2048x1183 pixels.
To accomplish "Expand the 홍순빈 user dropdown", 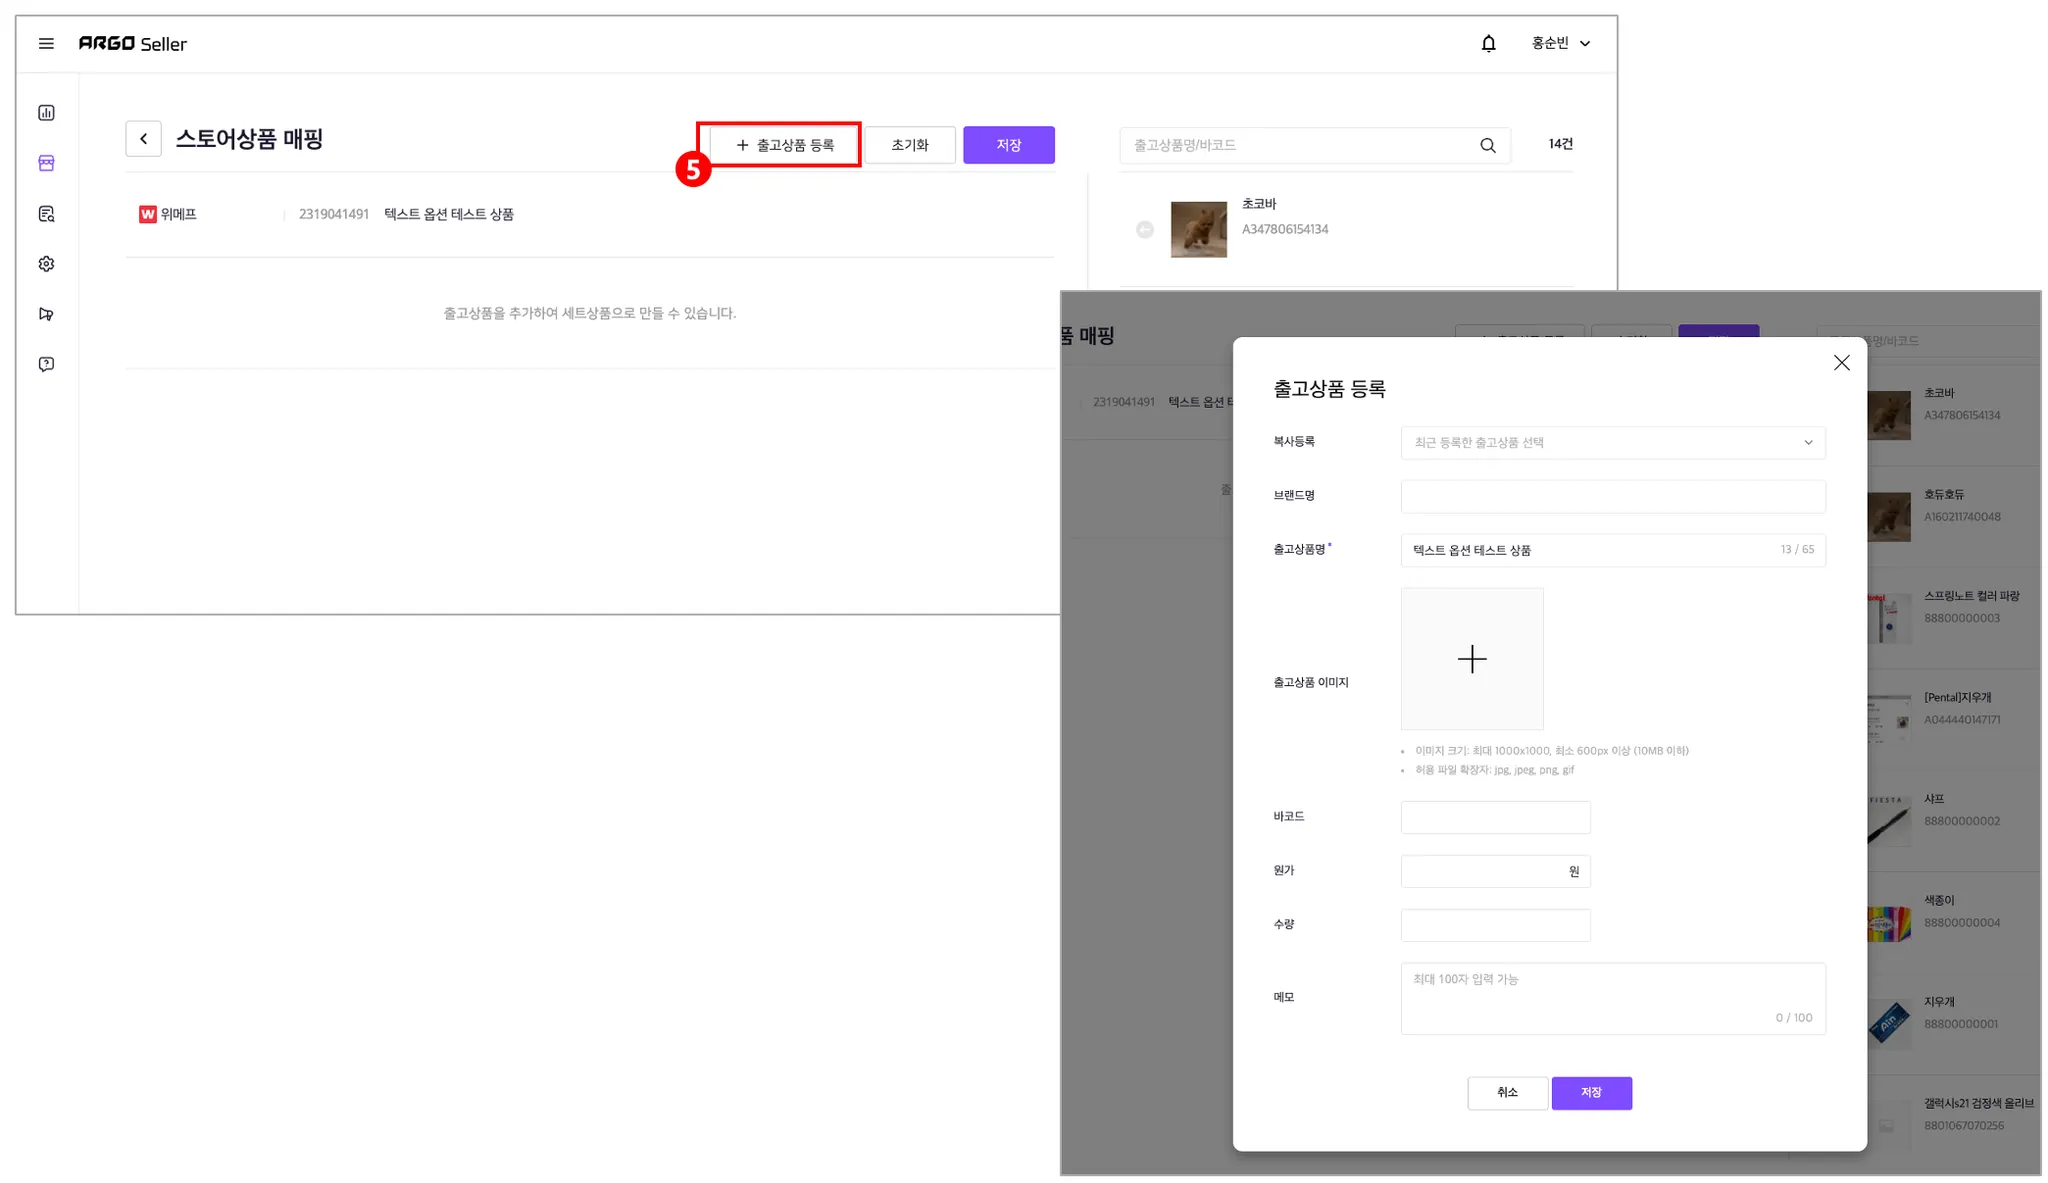I will click(1560, 43).
